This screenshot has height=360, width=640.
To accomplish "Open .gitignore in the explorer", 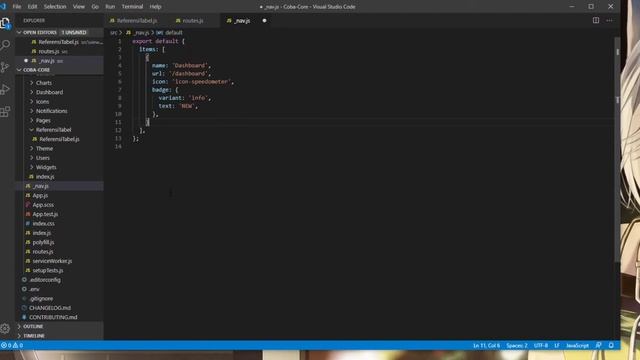I will [x=60, y=299].
